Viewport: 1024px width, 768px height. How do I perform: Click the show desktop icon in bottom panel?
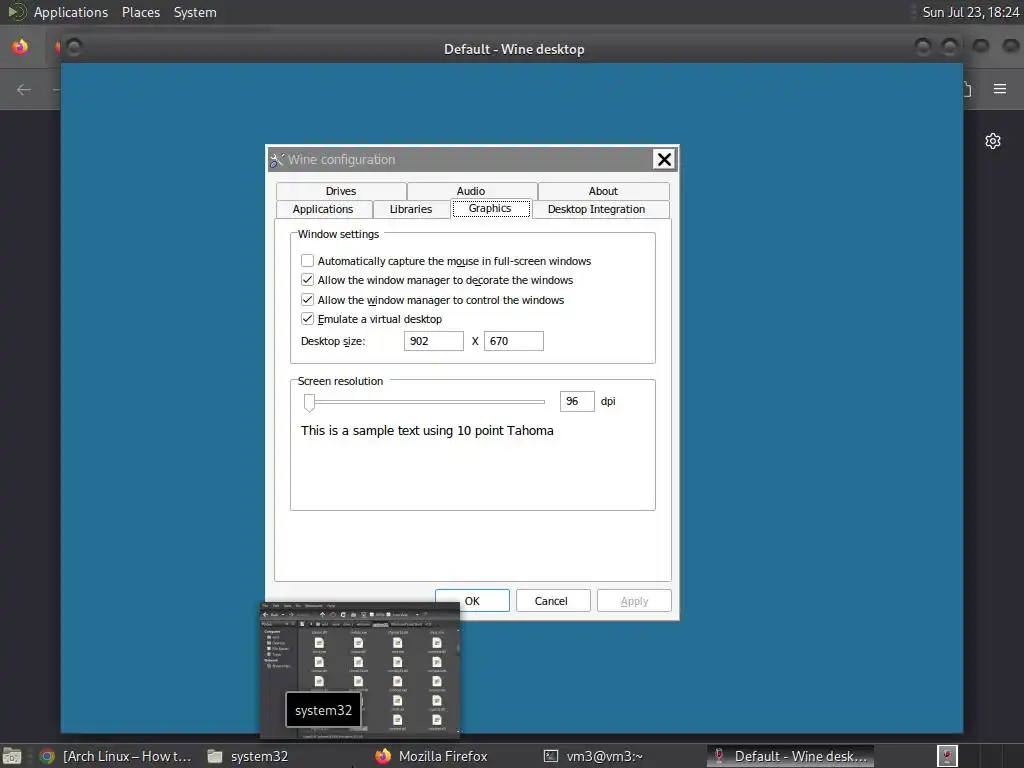click(12, 756)
